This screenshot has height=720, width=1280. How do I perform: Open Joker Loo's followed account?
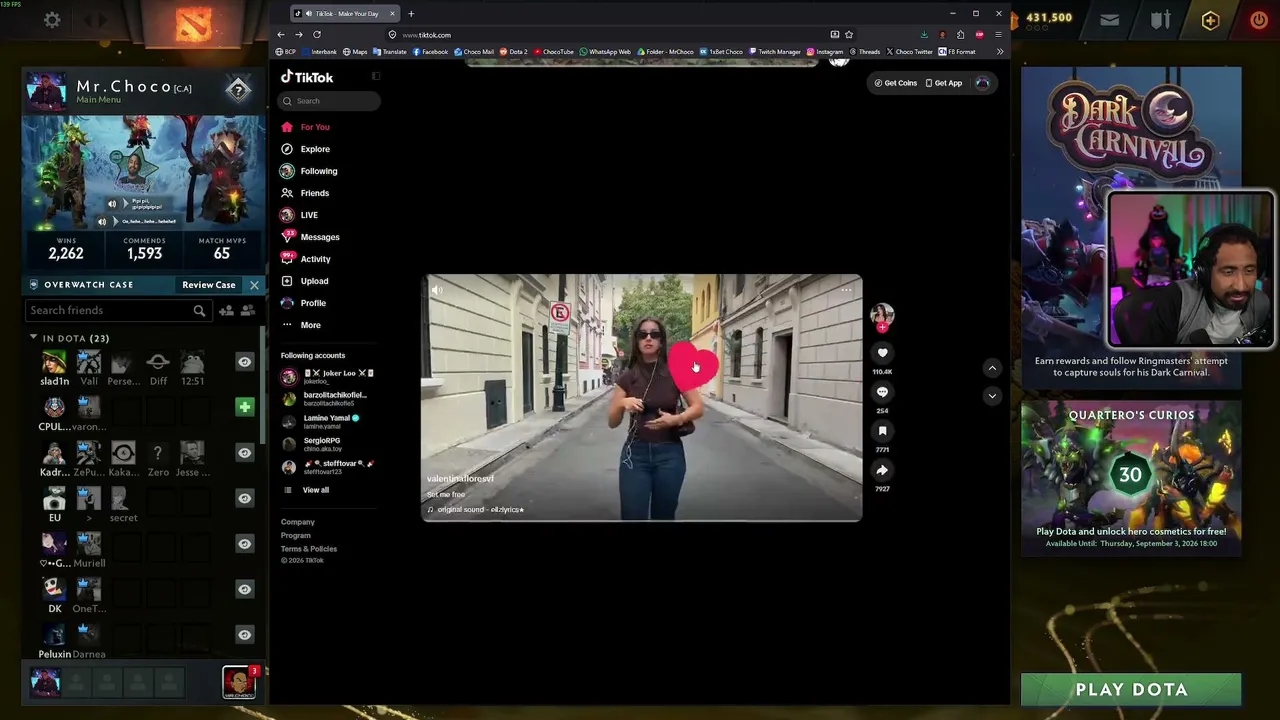tap(328, 377)
